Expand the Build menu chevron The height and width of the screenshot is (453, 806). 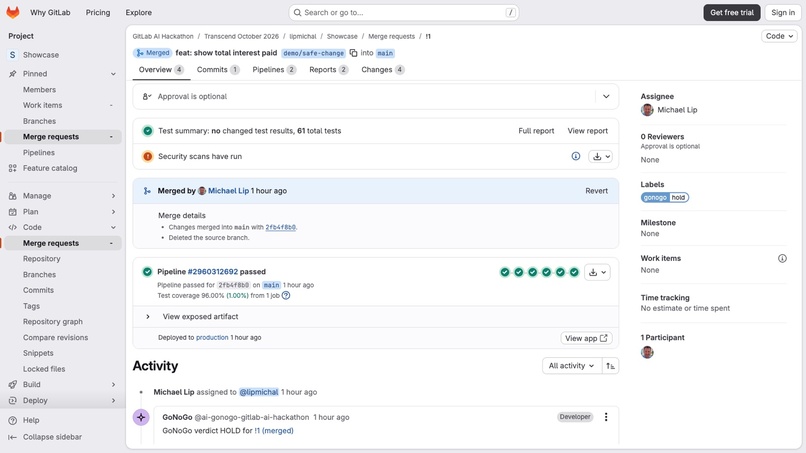[113, 385]
